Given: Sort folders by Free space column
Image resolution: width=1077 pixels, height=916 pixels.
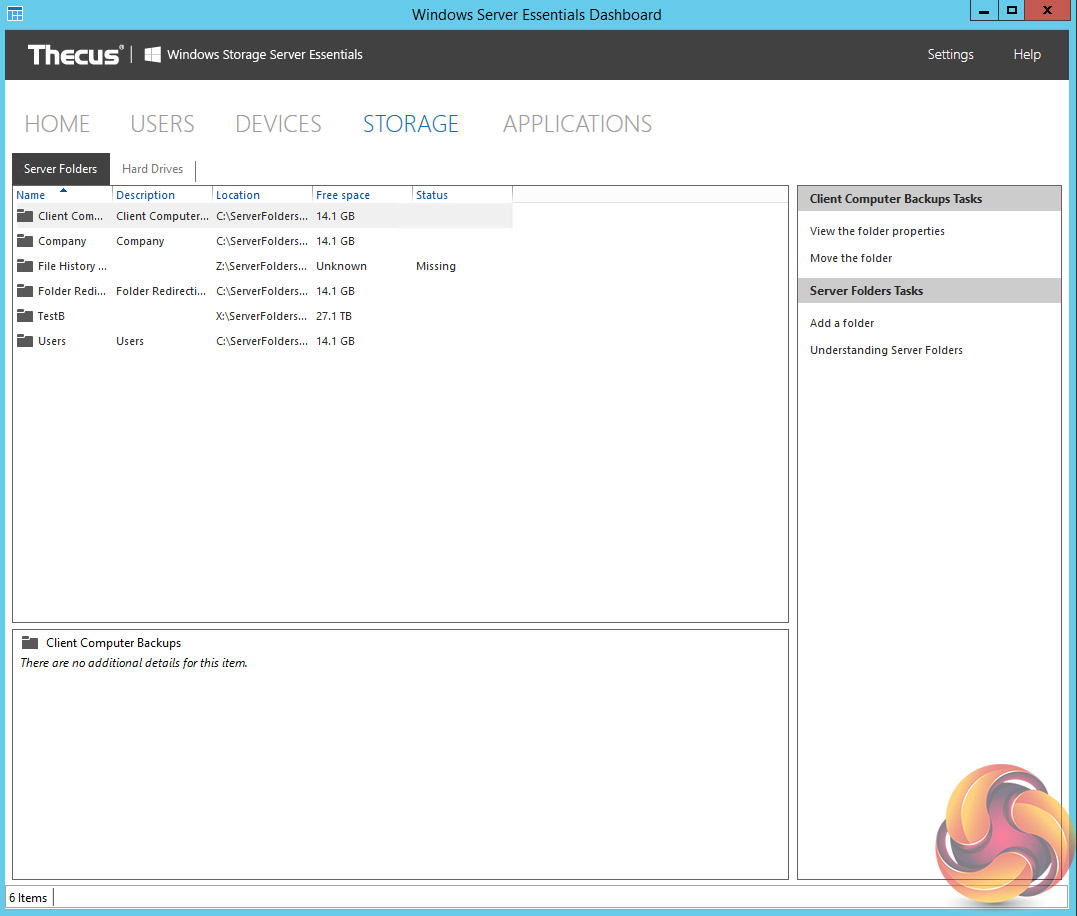Looking at the screenshot, I should 342,195.
